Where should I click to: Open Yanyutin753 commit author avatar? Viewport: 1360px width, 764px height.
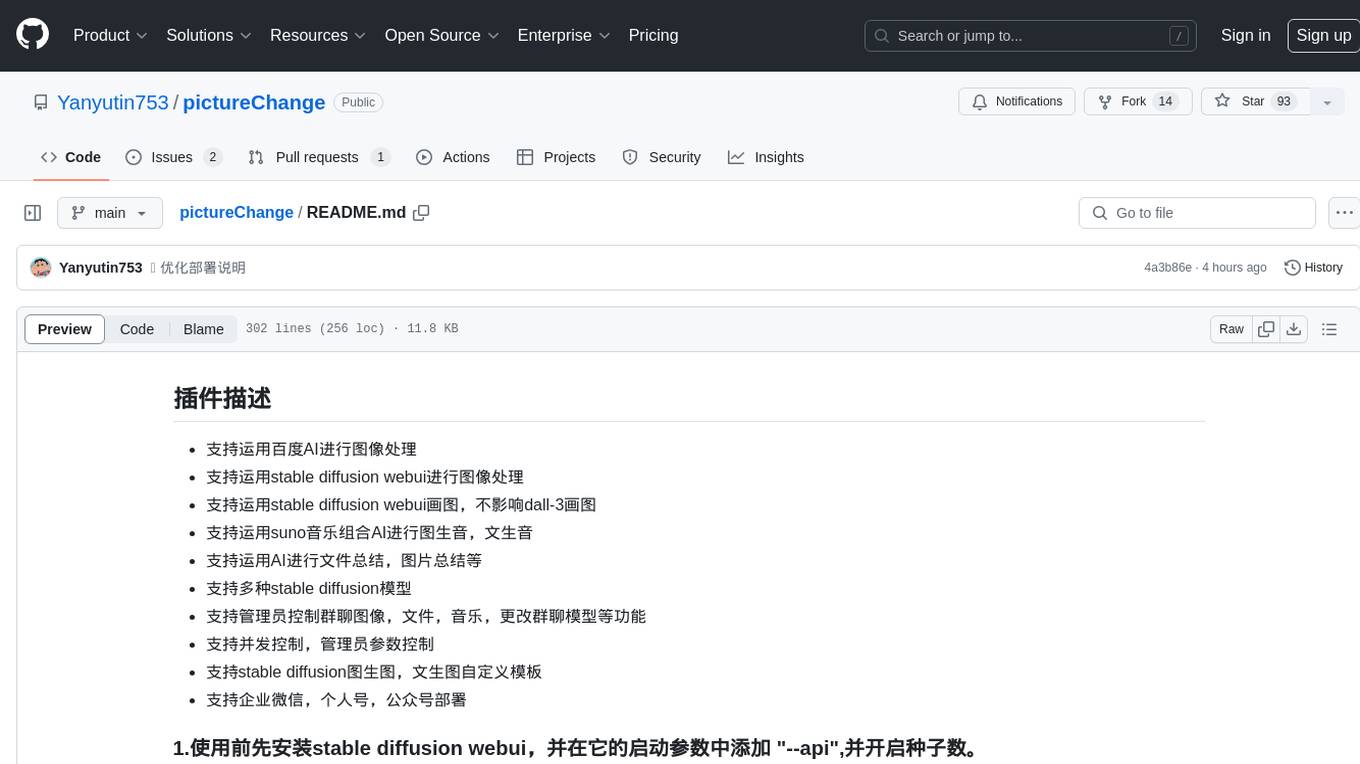click(x=41, y=267)
